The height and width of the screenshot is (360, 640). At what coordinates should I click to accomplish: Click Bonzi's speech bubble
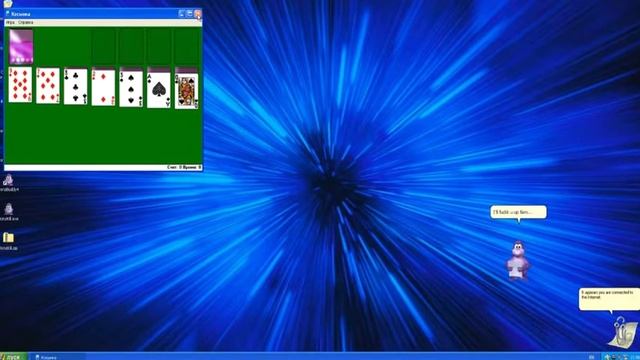pos(518,212)
